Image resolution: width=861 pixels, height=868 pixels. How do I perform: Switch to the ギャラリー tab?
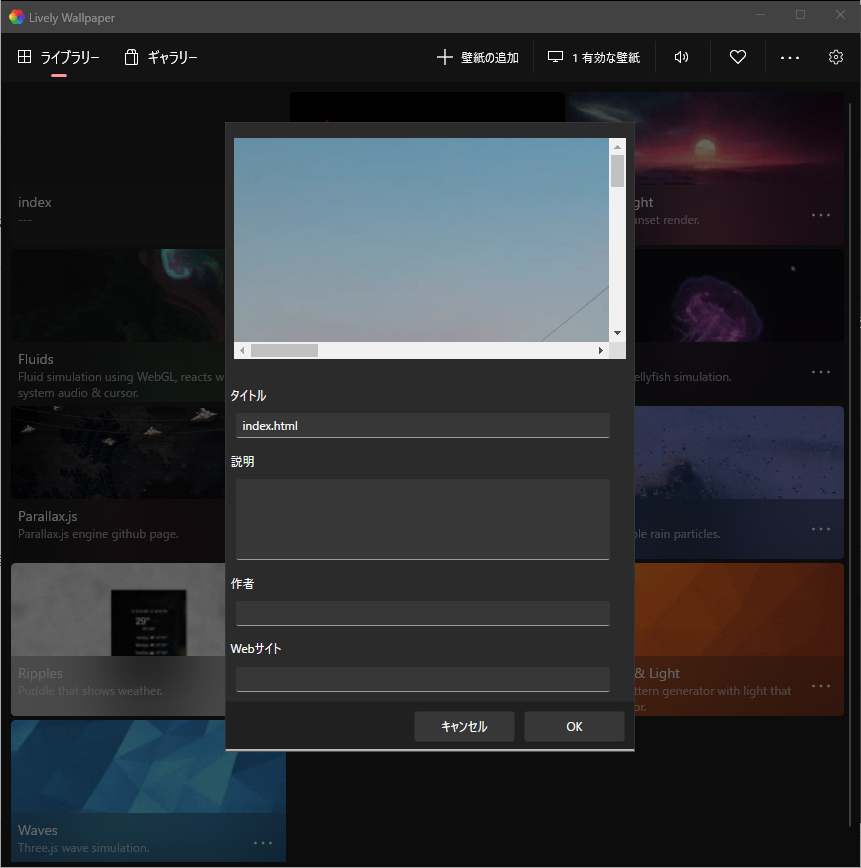[x=160, y=57]
